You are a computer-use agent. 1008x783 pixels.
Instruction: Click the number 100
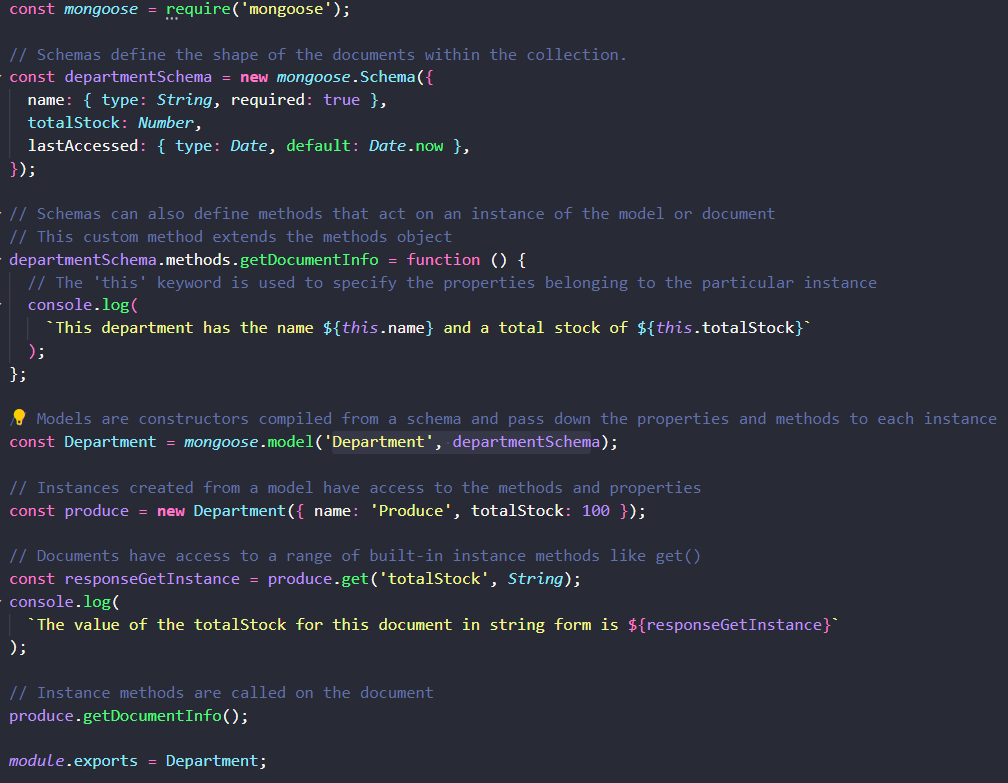(595, 511)
